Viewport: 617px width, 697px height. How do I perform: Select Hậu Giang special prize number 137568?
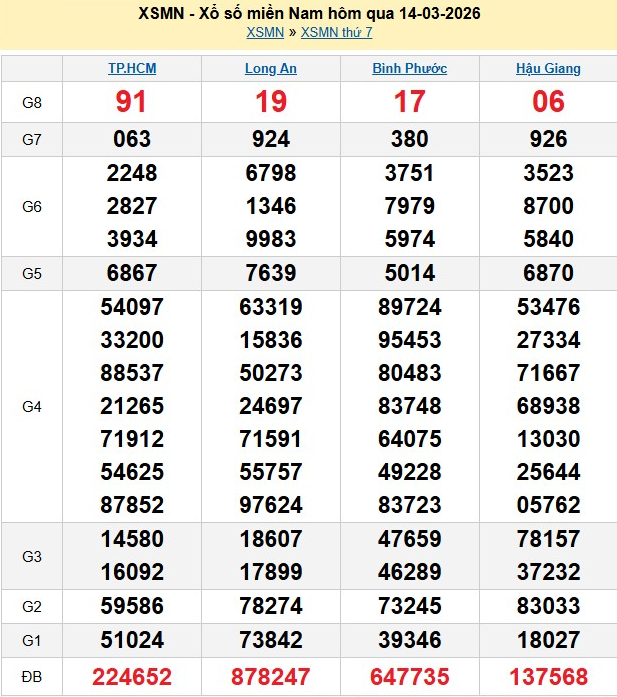(548, 677)
